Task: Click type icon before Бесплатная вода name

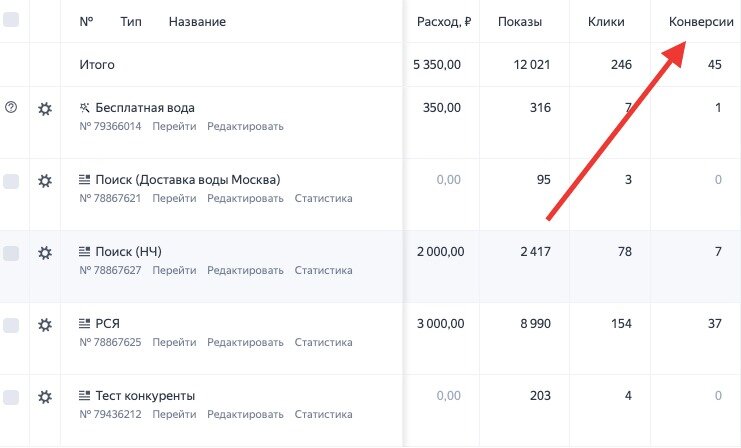Action: tap(84, 107)
